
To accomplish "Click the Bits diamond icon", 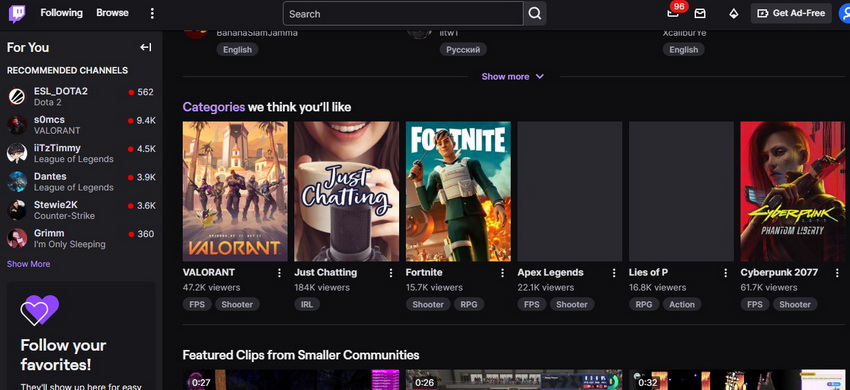I will [733, 14].
